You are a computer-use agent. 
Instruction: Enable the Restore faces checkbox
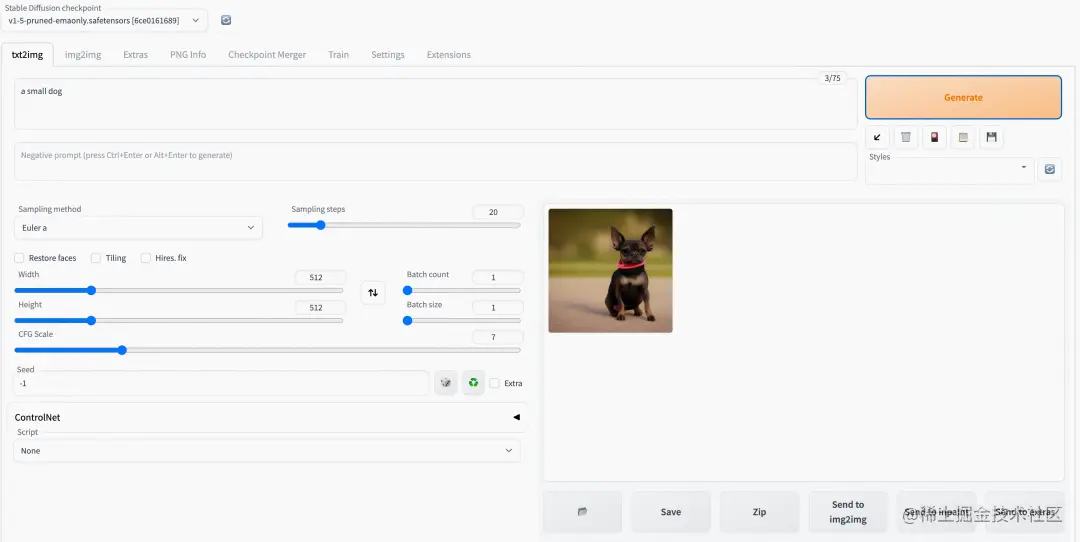click(19, 258)
